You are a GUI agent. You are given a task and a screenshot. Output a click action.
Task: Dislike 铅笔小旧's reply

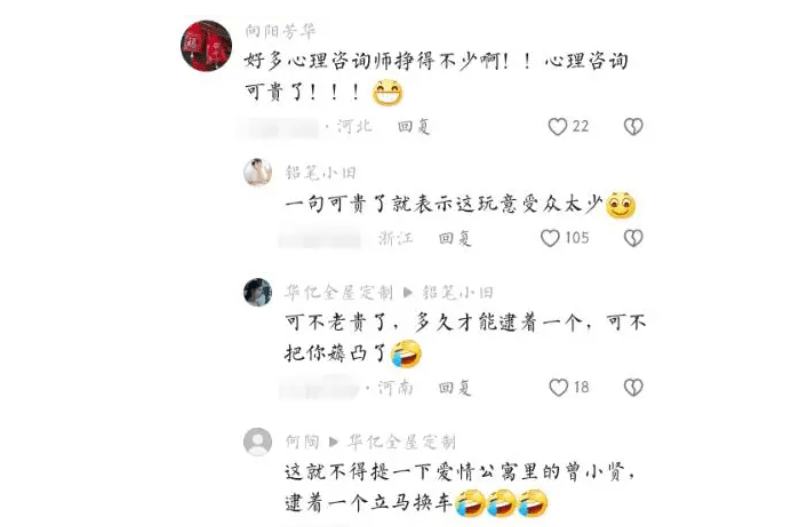tap(633, 238)
